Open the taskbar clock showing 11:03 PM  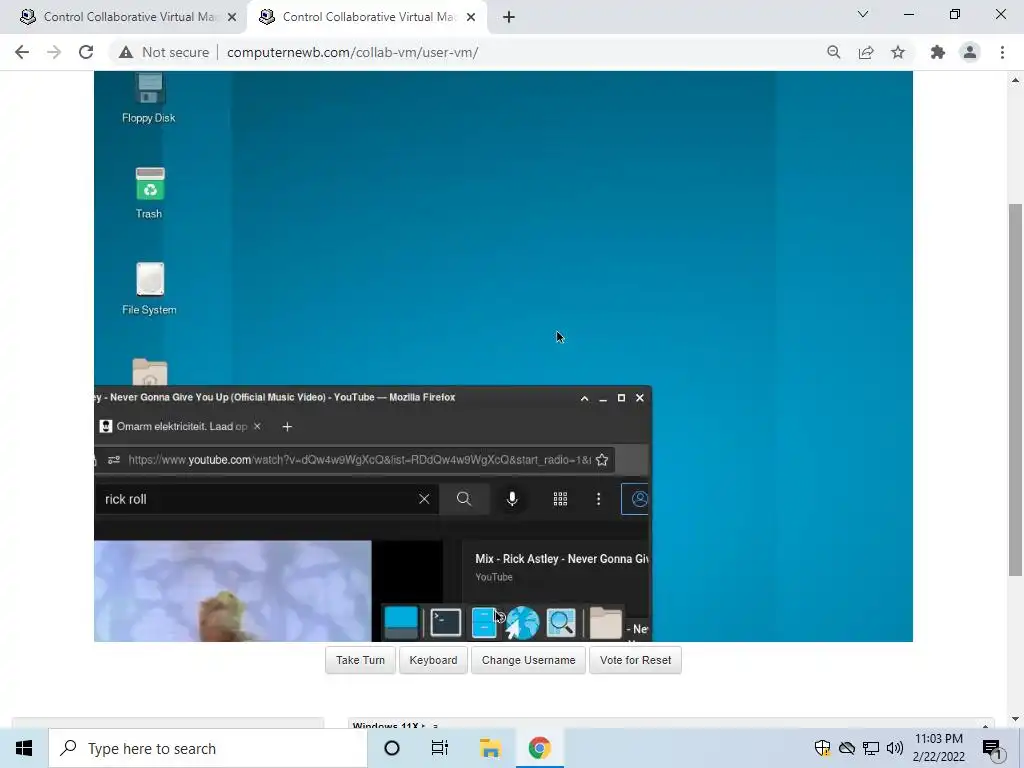[938, 748]
